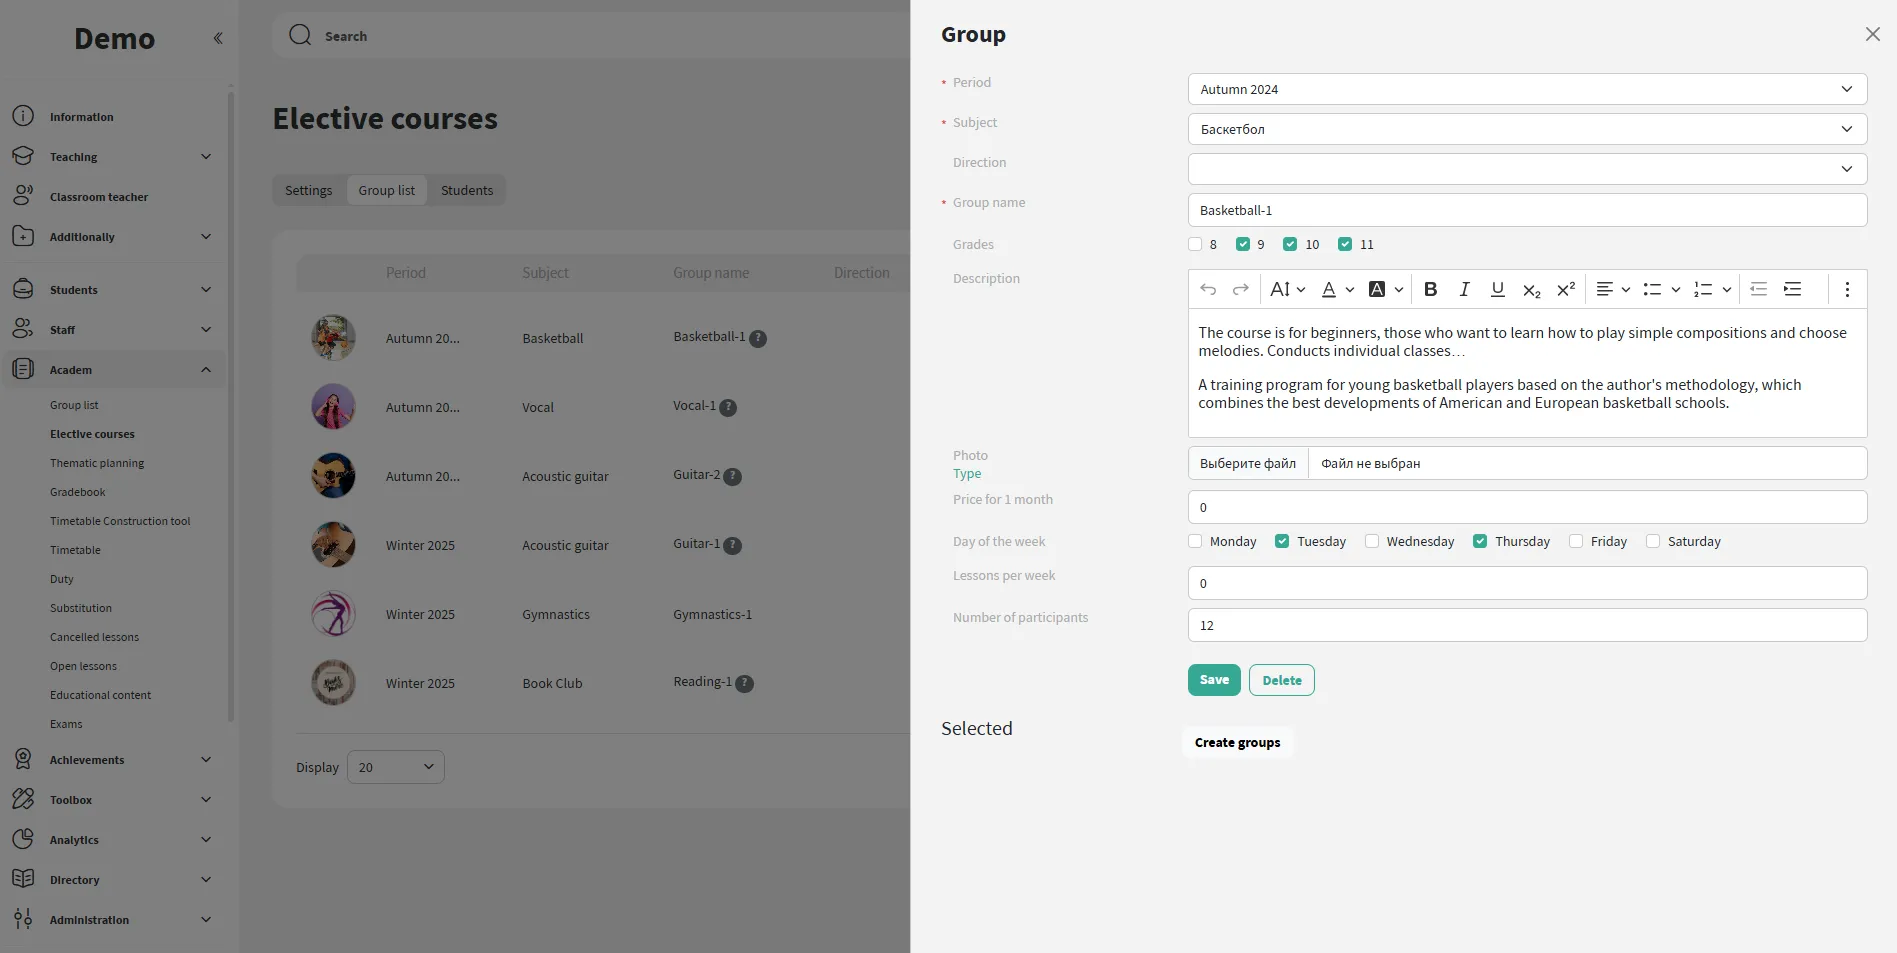Open the Period dropdown Autumn 2024
Screen dimensions: 1897x953
click(x=1526, y=89)
